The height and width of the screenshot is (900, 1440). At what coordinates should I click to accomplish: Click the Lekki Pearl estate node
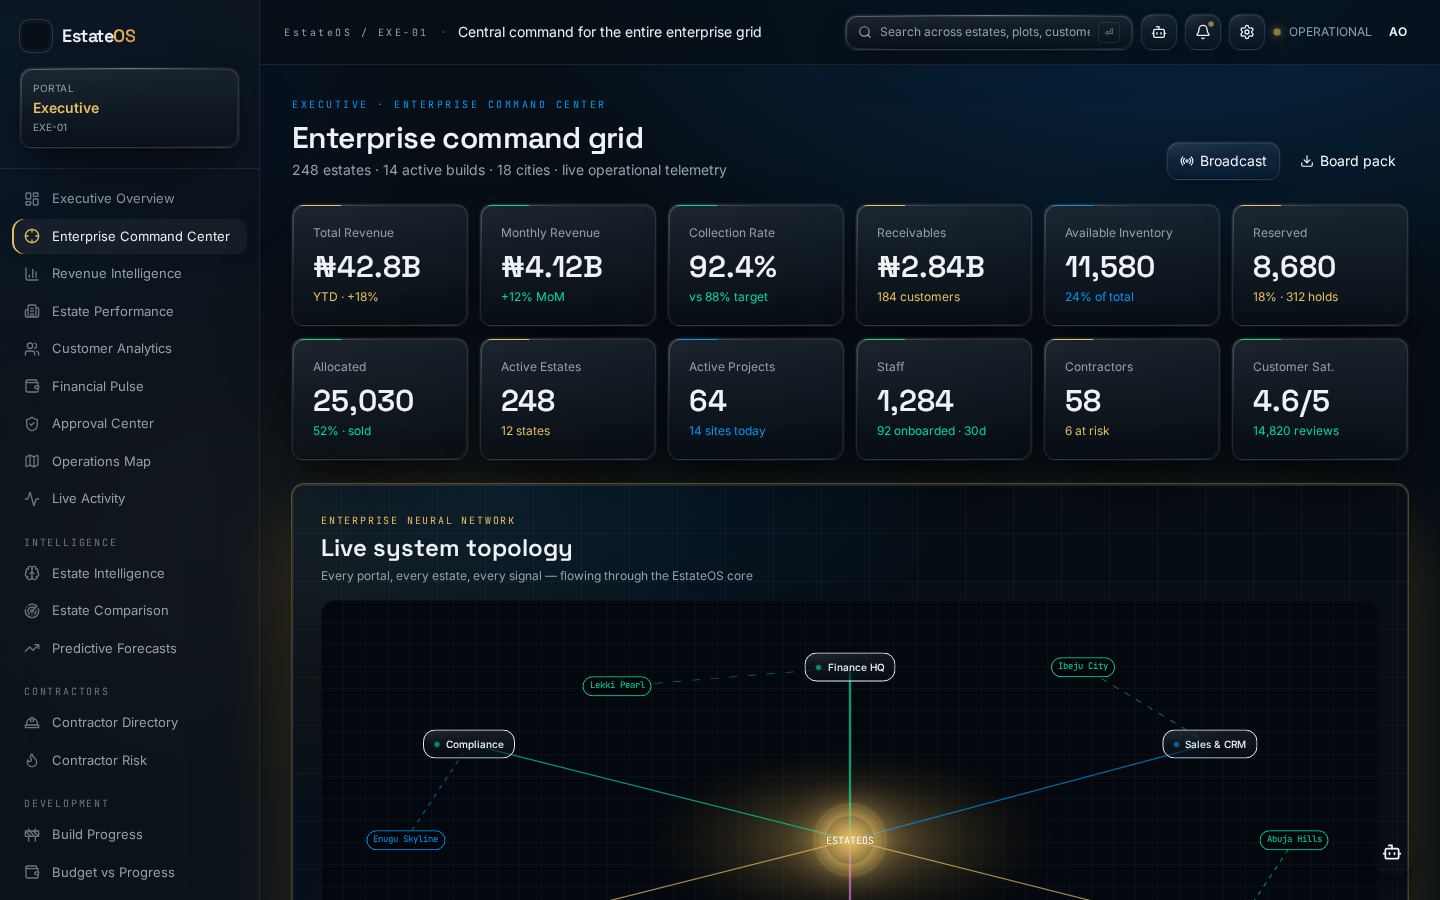click(x=617, y=686)
